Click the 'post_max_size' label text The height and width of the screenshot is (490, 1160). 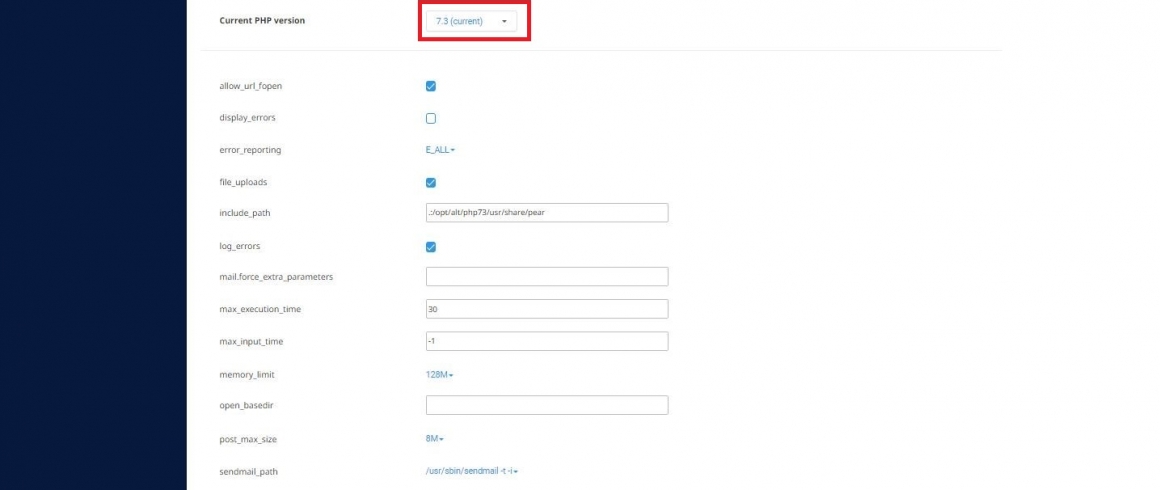click(249, 440)
